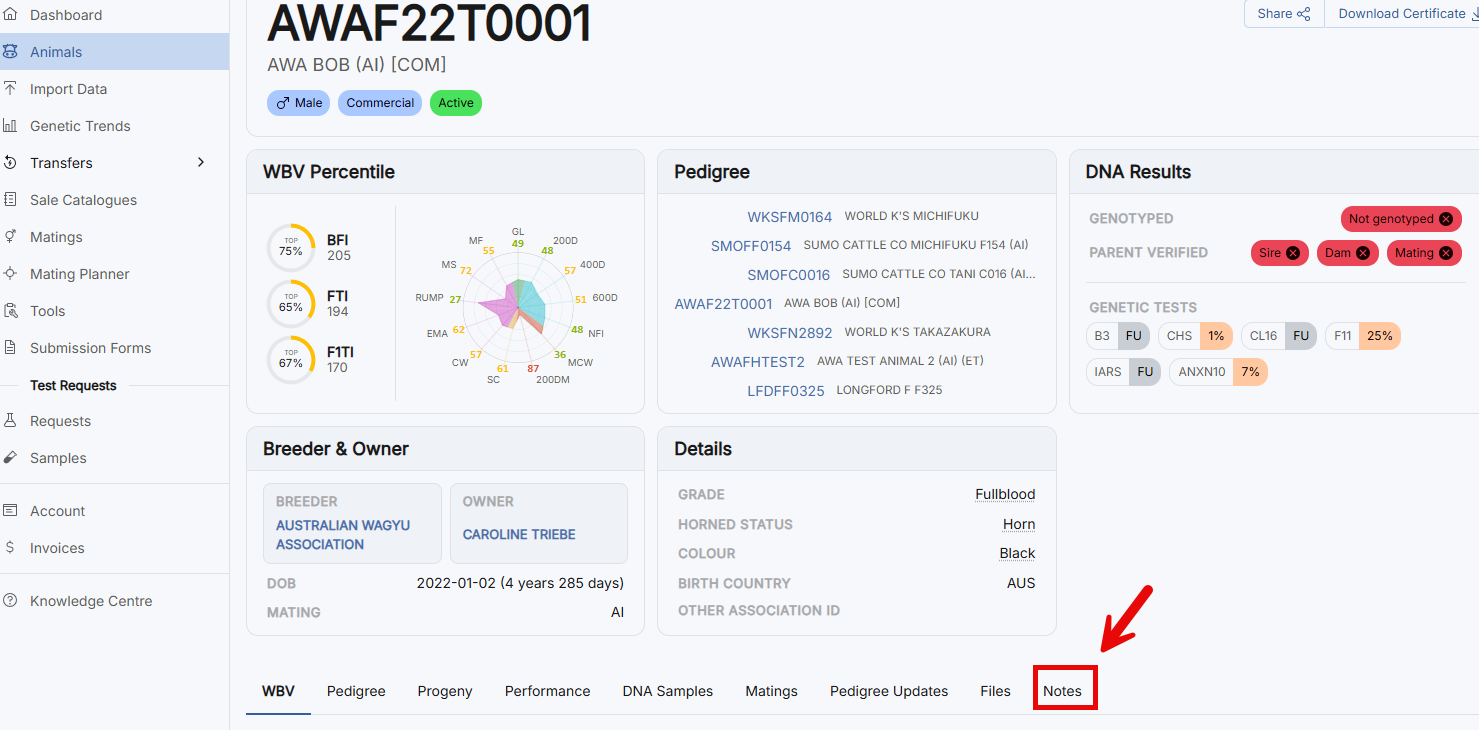
Task: Click the share nodes icon beside Share
Action: [1304, 14]
